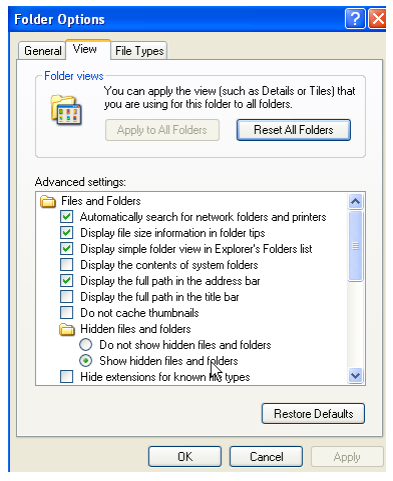Click the Cancel button

click(x=266, y=456)
